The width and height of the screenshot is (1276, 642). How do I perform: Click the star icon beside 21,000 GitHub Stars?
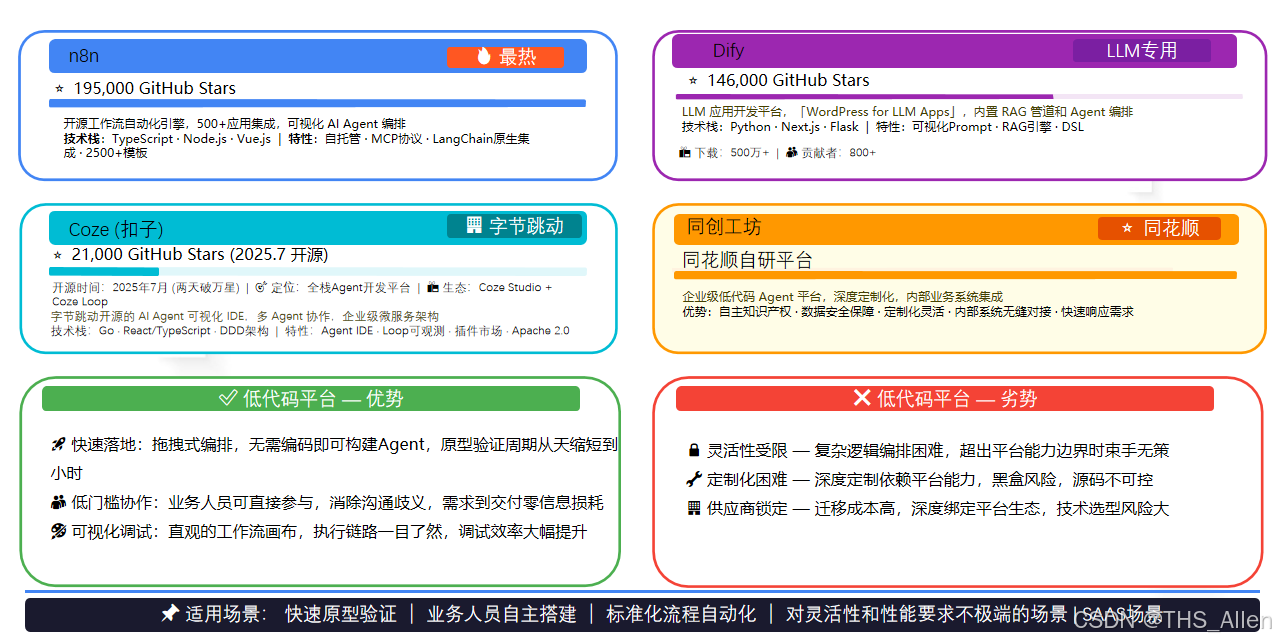tap(57, 255)
